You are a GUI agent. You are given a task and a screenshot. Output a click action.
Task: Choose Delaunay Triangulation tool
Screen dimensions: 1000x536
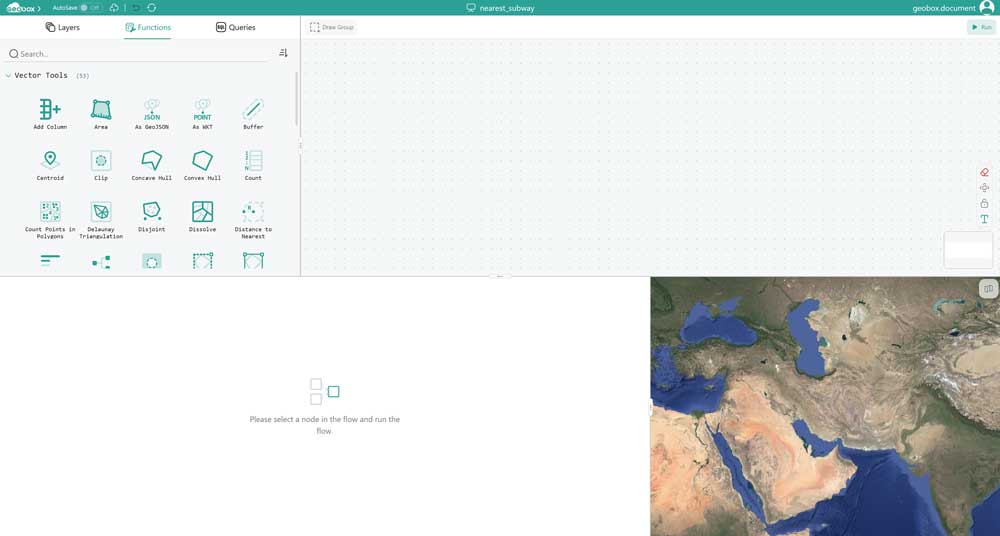point(101,220)
